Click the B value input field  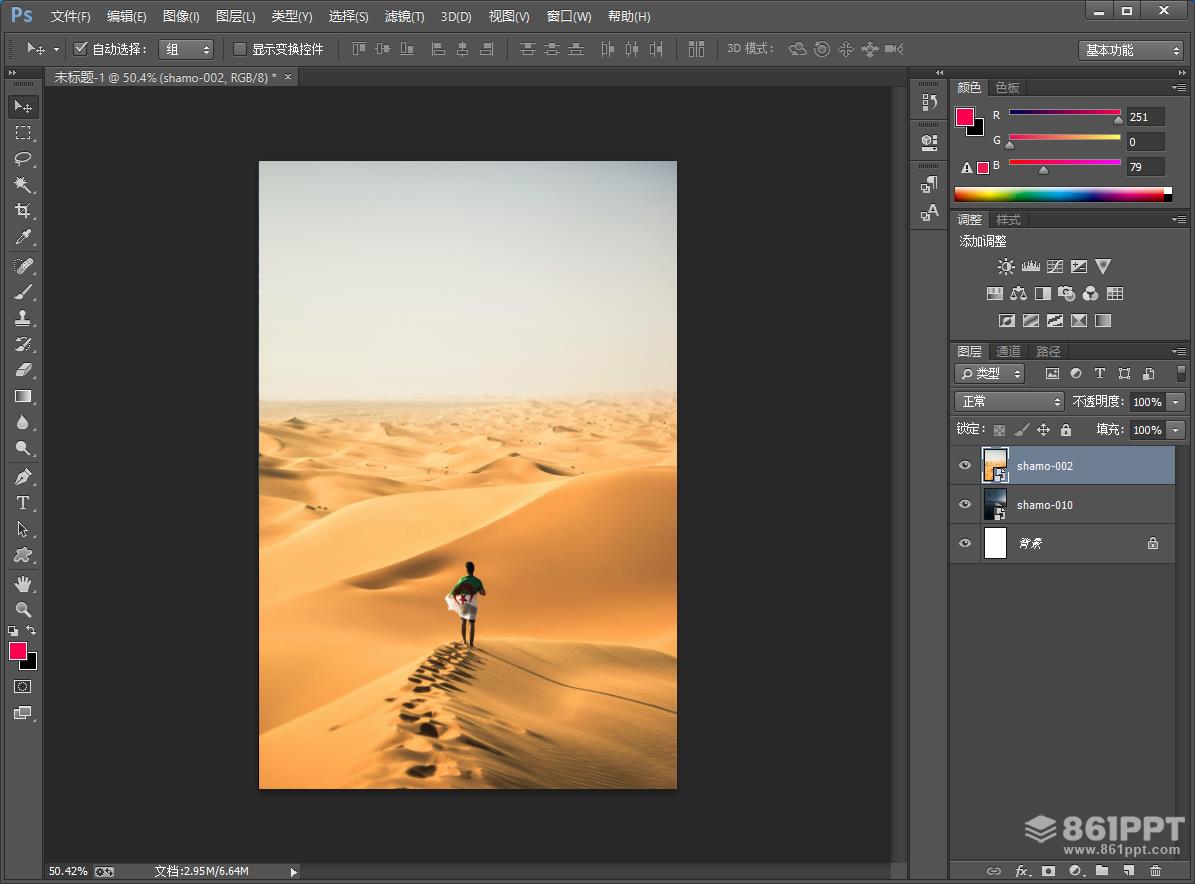click(1145, 167)
